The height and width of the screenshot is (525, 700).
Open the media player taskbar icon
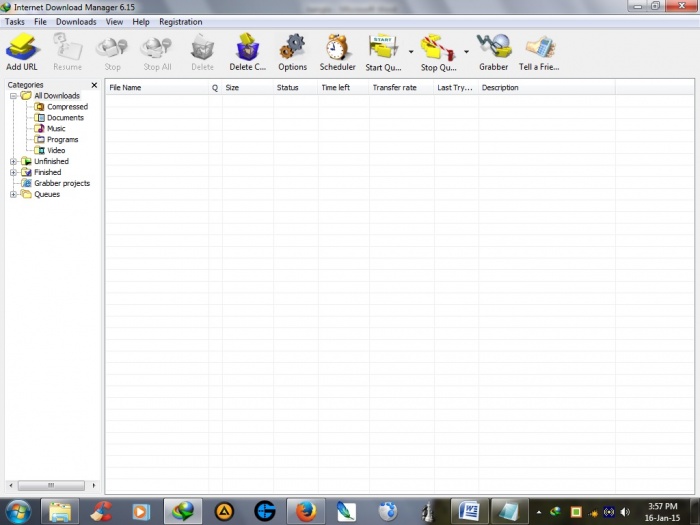pos(141,512)
